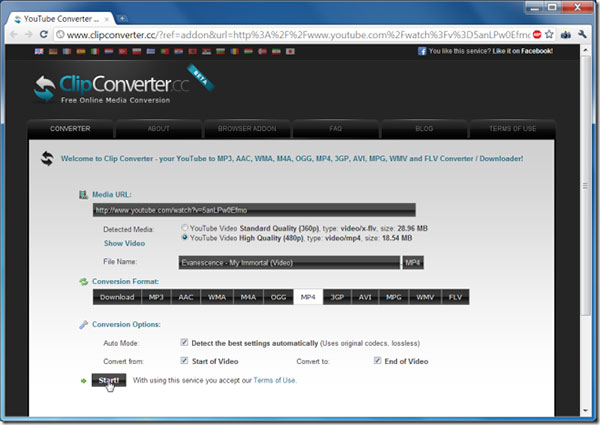The image size is (600, 425).
Task: Click the Start! button
Action: click(109, 380)
